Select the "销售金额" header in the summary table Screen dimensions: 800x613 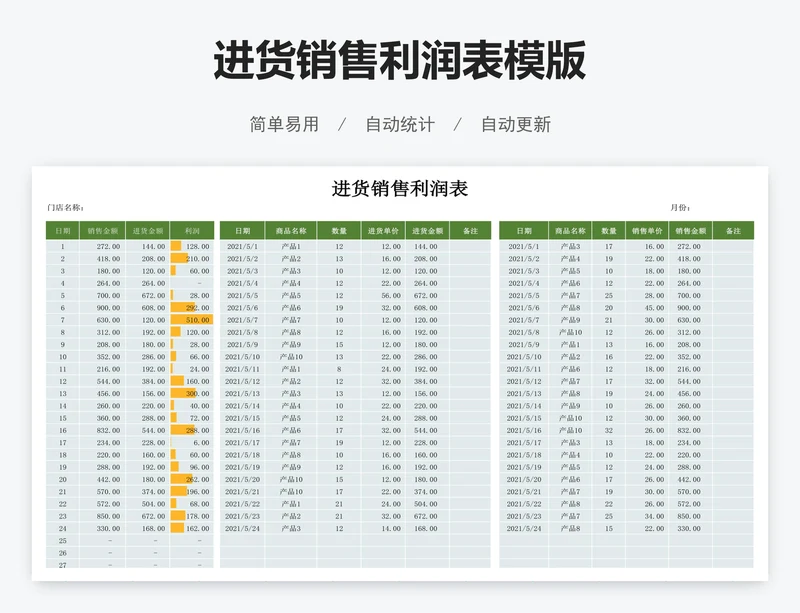coord(103,231)
